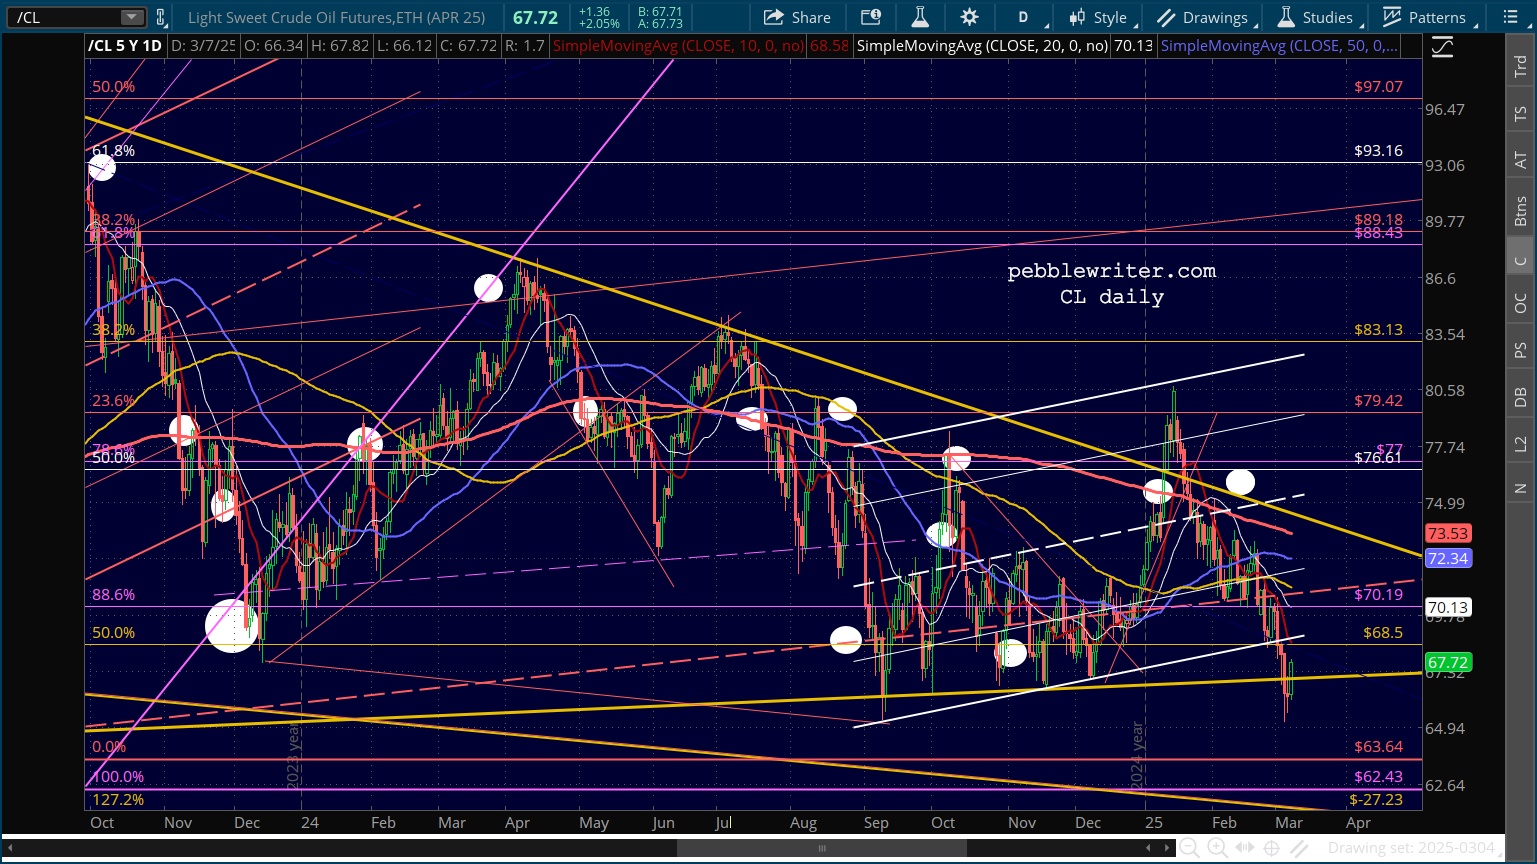This screenshot has width=1537, height=864.
Task: Click the $97.07 price level label
Action: point(1378,87)
